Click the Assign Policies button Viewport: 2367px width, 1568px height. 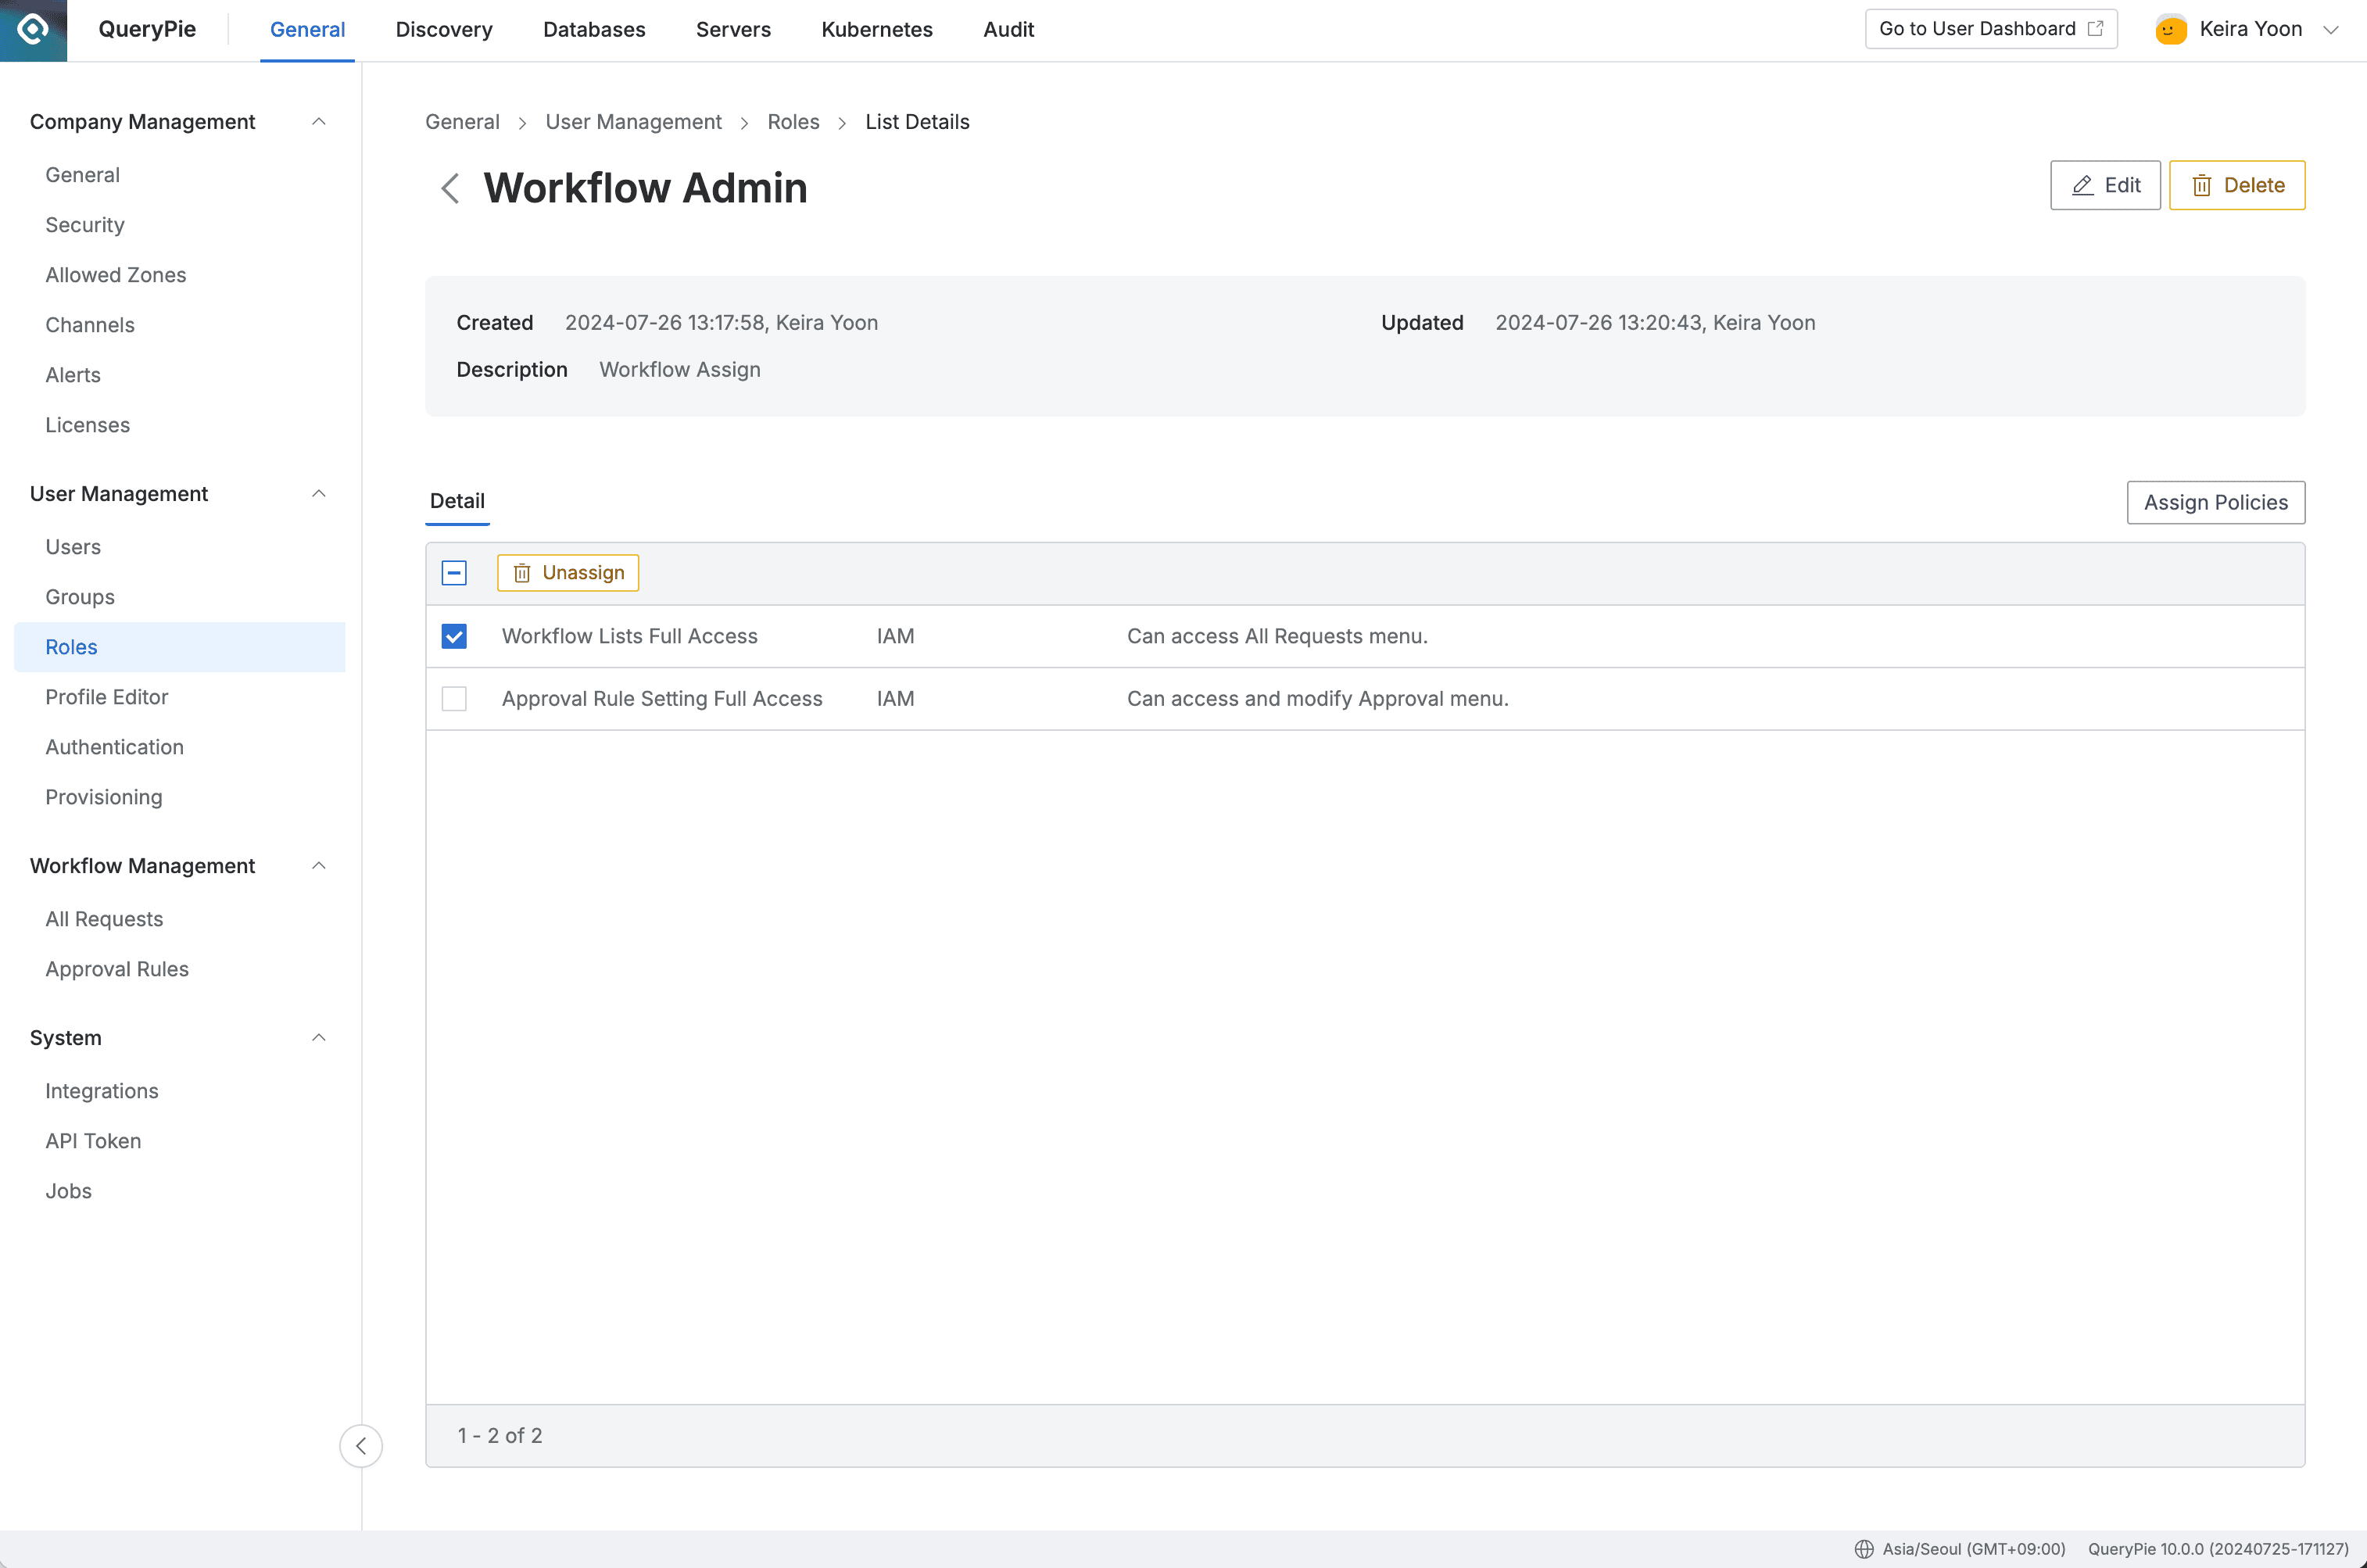[x=2215, y=502]
